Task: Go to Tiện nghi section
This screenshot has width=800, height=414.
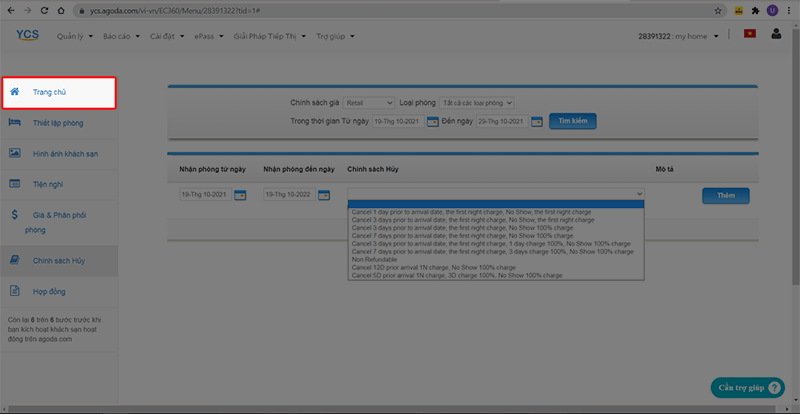Action: (48, 184)
